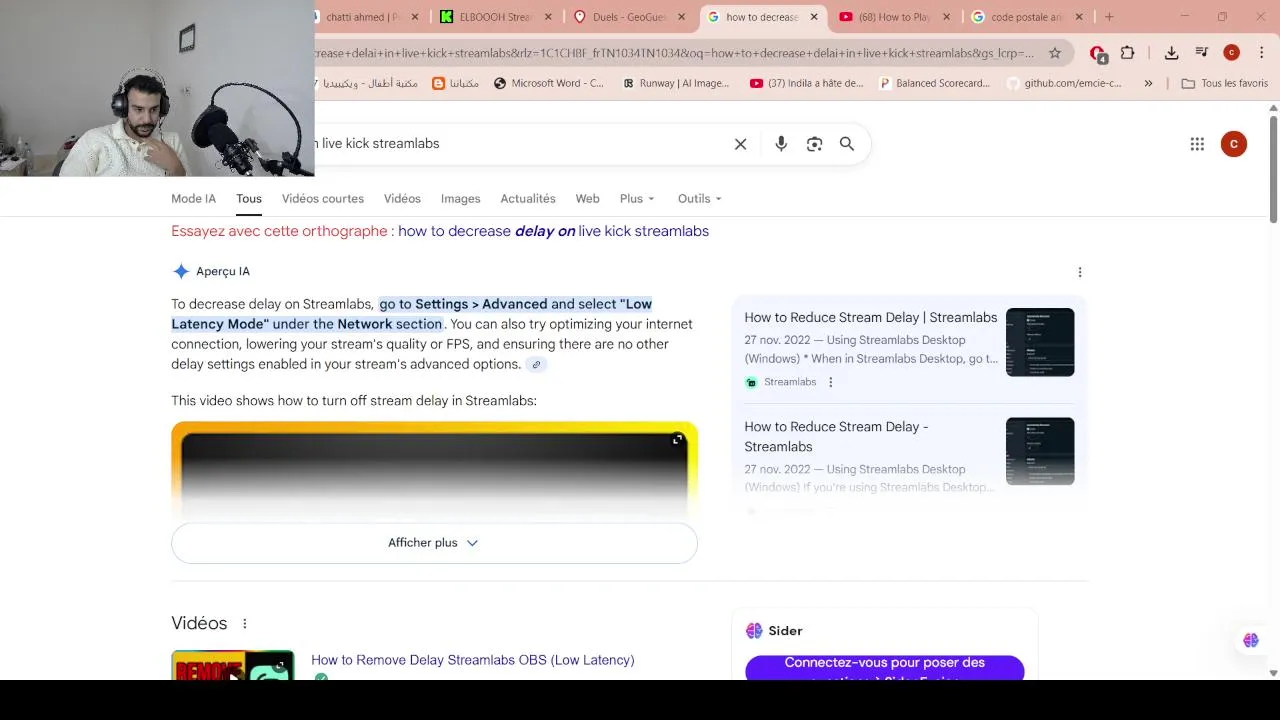Viewport: 1280px width, 720px height.
Task: Play the embedded Streamlabs delay video
Action: tap(434, 472)
